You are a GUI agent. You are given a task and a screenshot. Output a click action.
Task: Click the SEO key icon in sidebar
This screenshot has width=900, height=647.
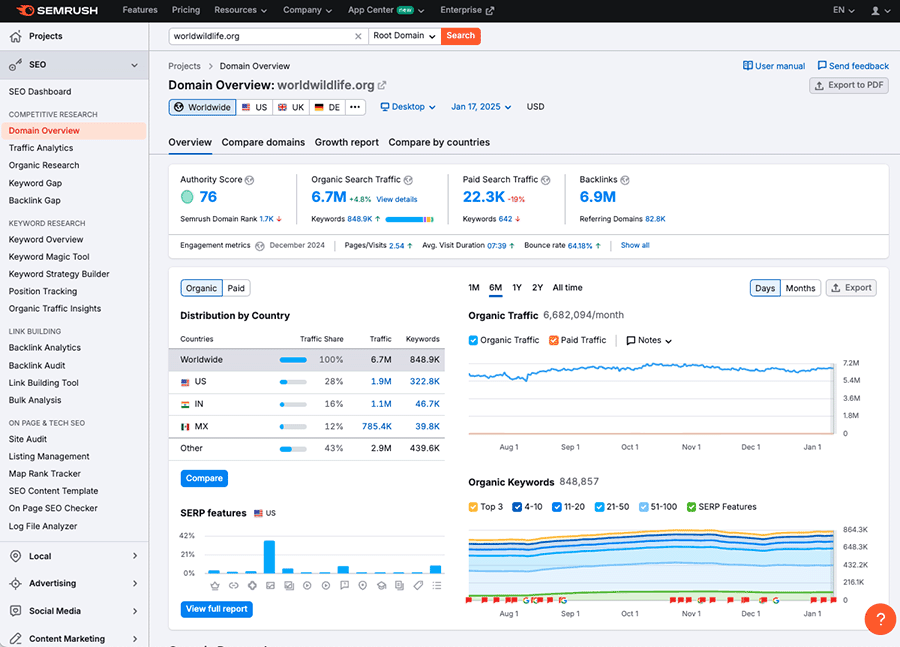15,65
